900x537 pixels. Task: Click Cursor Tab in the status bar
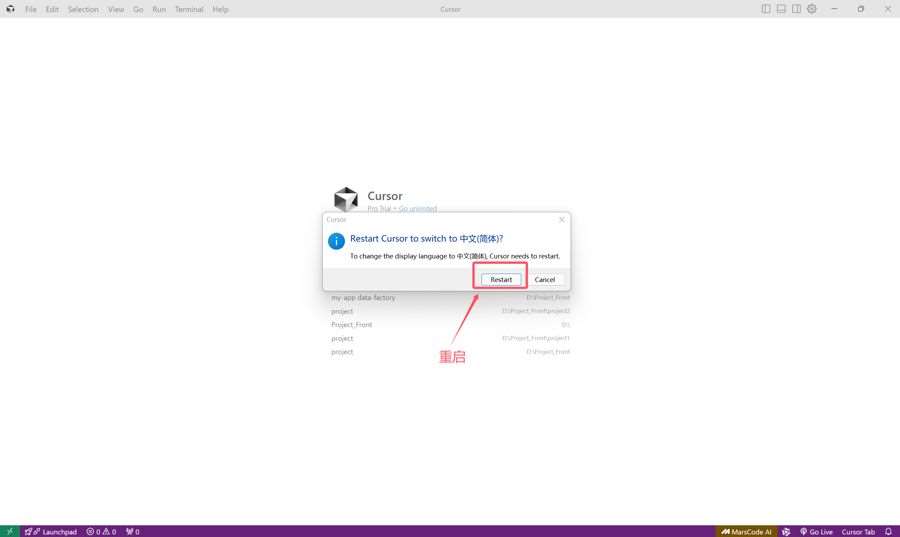[858, 531]
